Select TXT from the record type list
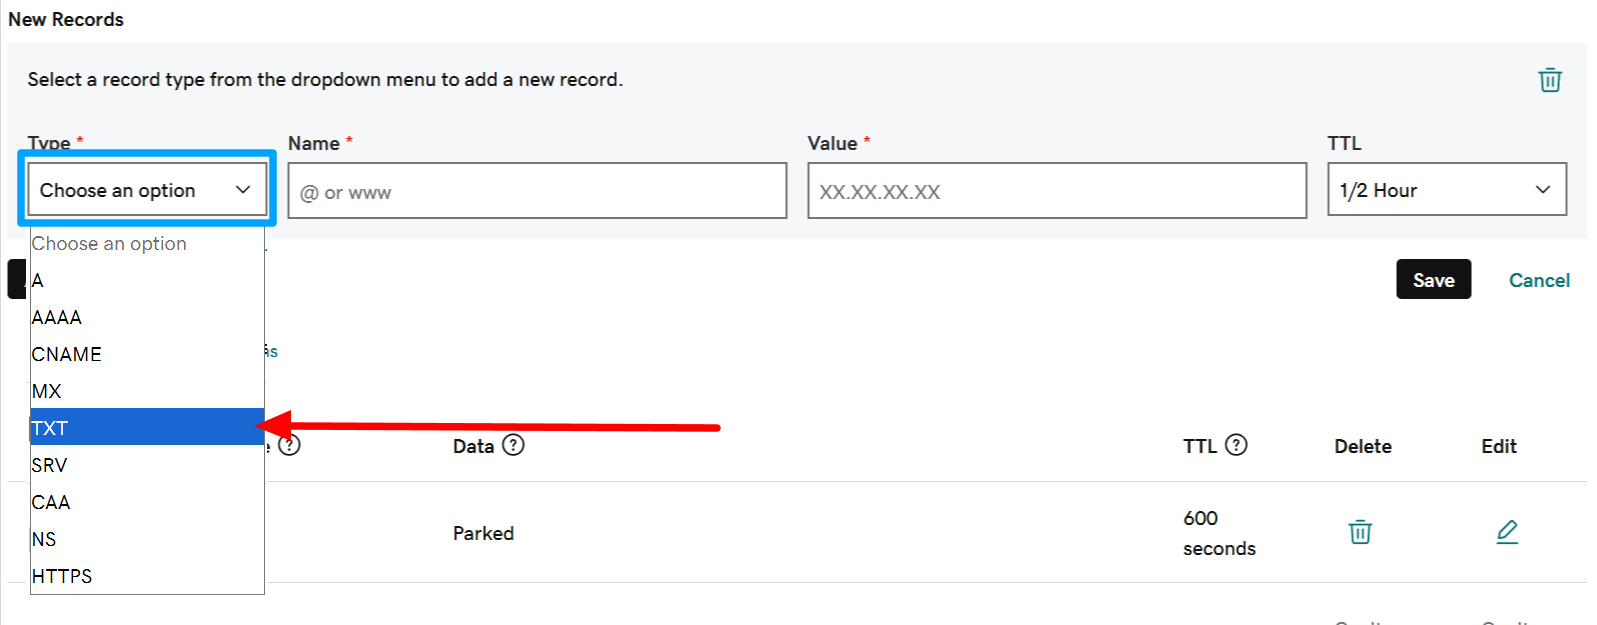The image size is (1597, 625). (147, 427)
